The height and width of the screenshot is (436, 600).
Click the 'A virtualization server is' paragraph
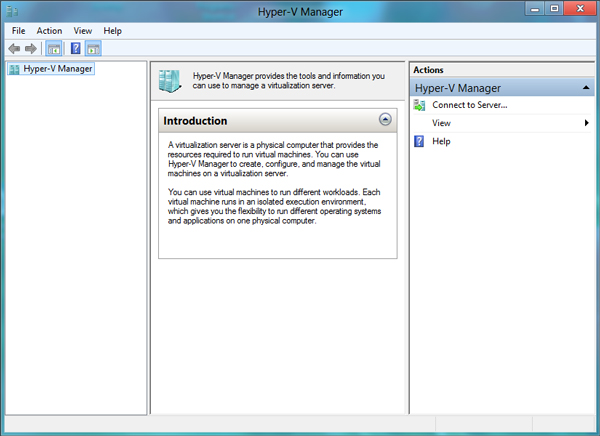[274, 159]
